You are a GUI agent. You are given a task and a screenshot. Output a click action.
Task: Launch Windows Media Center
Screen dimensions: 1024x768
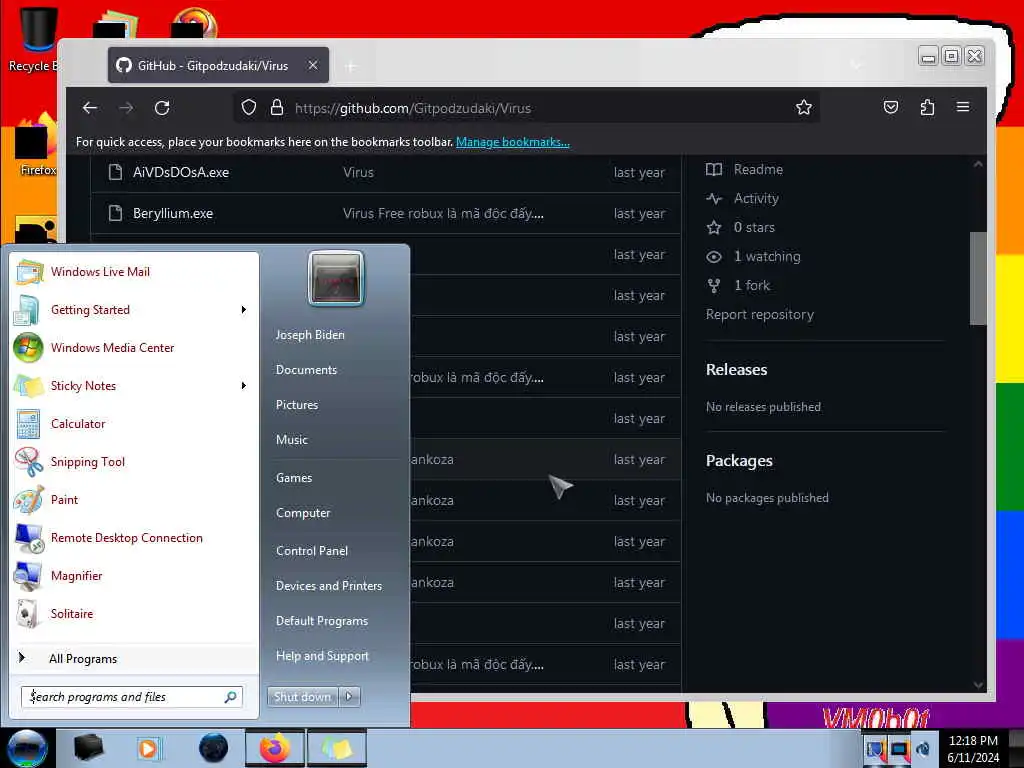tap(135, 347)
